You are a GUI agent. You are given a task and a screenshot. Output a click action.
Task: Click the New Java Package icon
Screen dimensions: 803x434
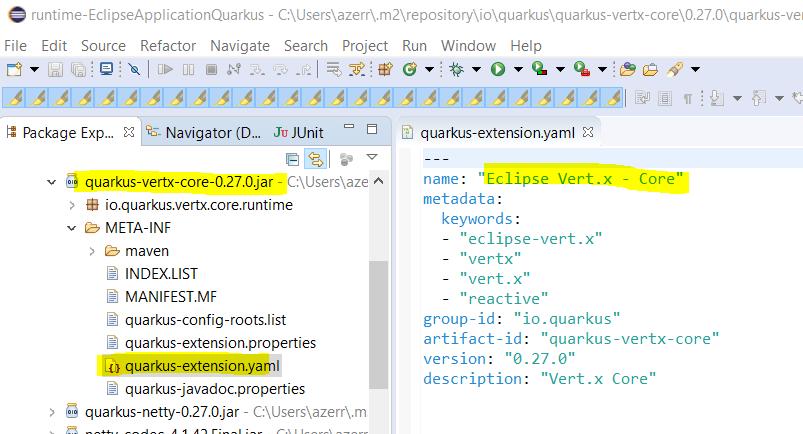pos(385,69)
